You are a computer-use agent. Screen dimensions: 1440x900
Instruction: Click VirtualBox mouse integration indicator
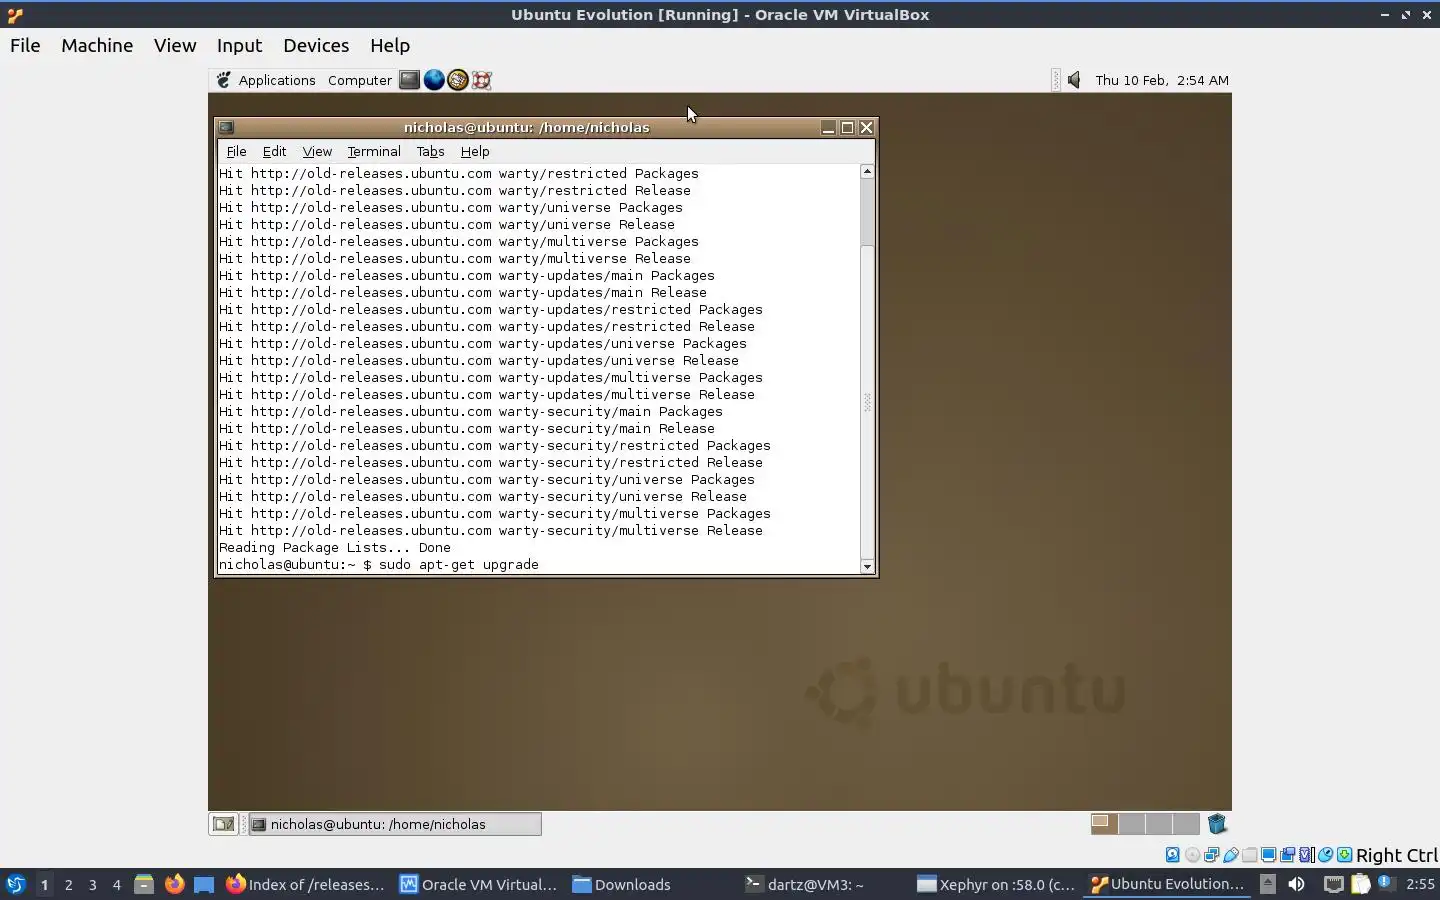[x=1325, y=855]
